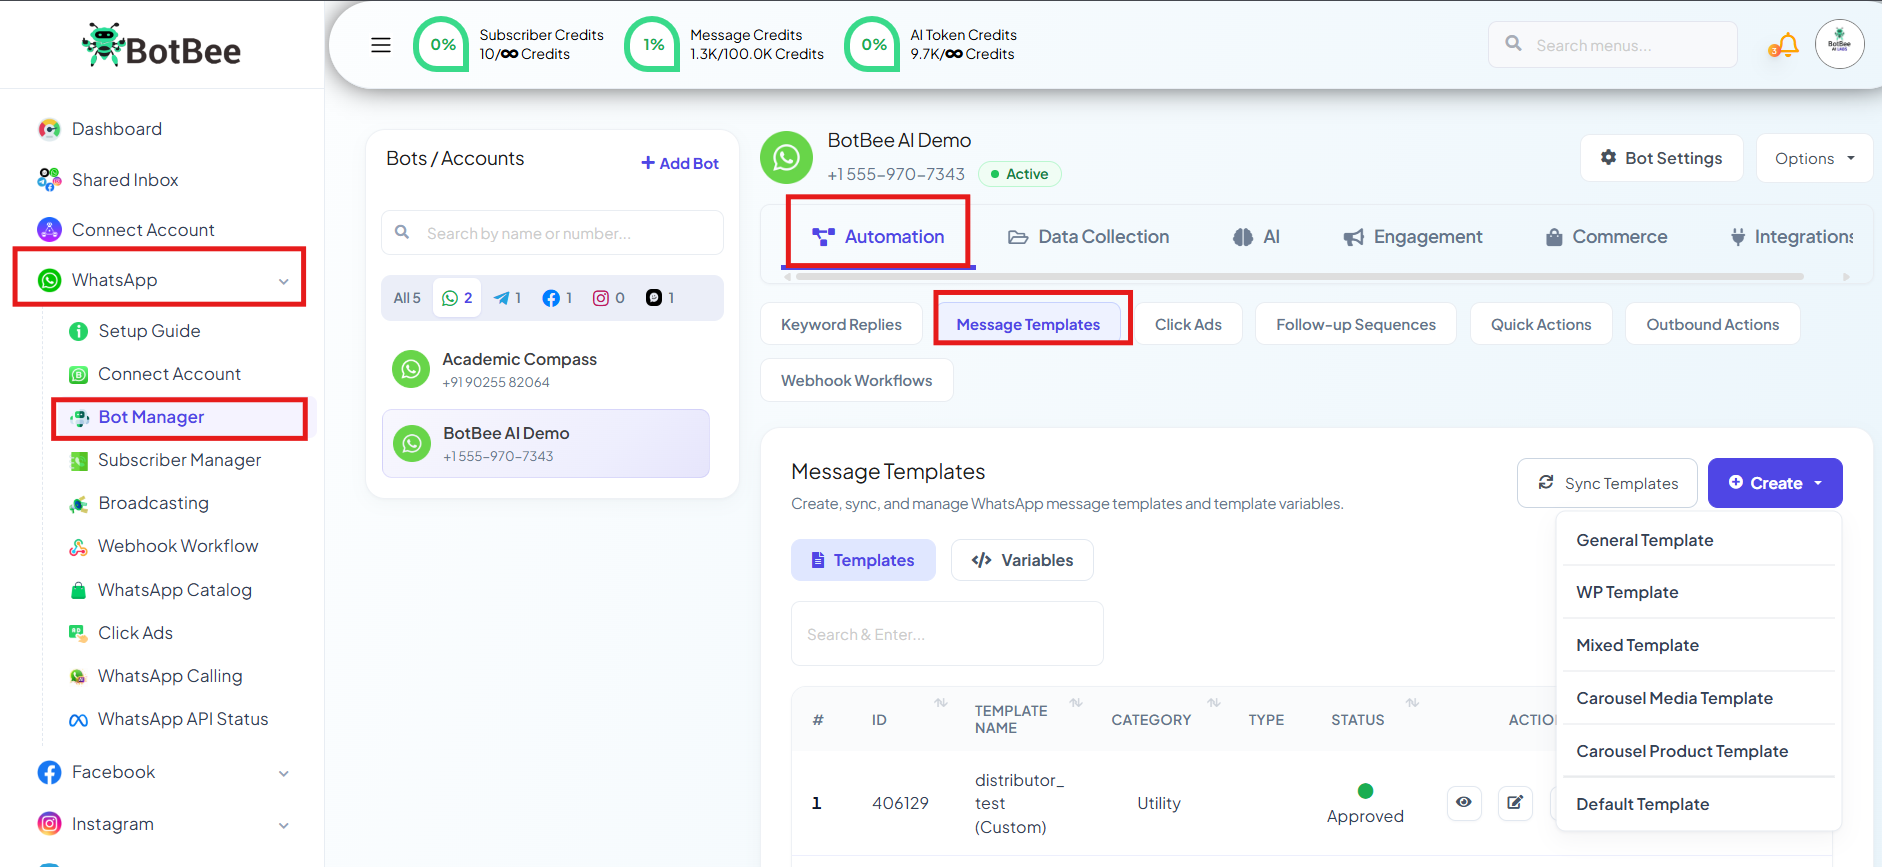Open Webhook Workflow in sidebar
Image resolution: width=1882 pixels, height=867 pixels.
[178, 546]
